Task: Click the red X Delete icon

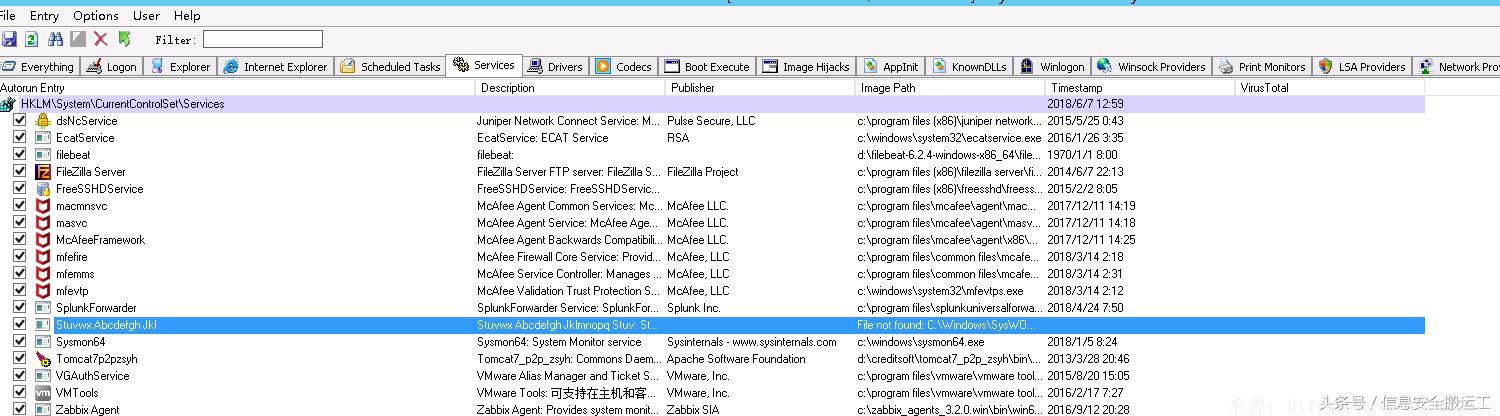Action: pos(101,39)
